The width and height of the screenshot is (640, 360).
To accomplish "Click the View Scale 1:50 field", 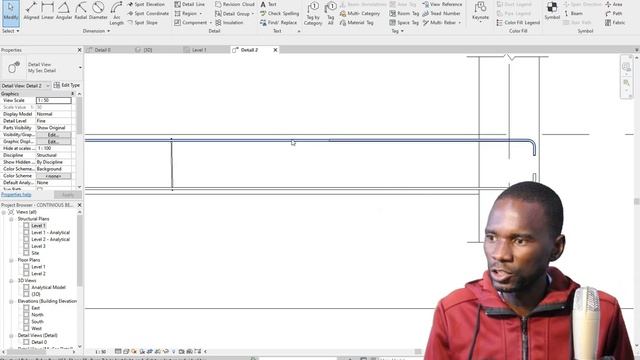I will pos(53,100).
